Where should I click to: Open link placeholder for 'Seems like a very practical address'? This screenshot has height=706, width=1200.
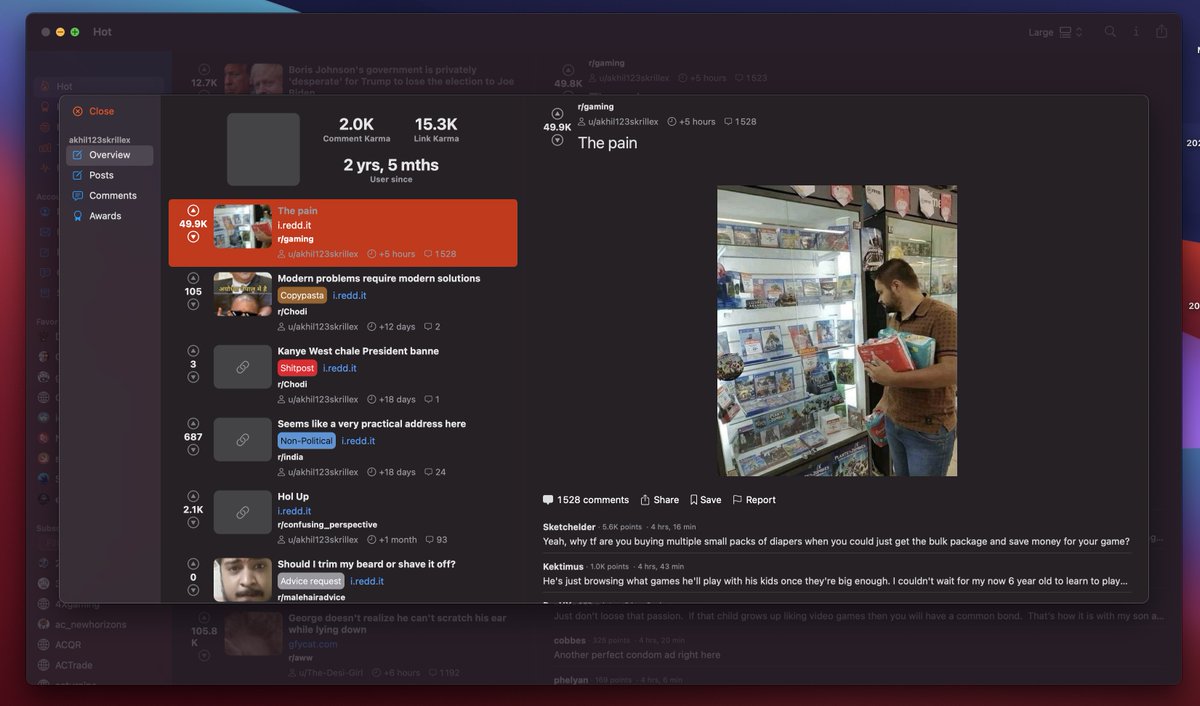tap(243, 440)
